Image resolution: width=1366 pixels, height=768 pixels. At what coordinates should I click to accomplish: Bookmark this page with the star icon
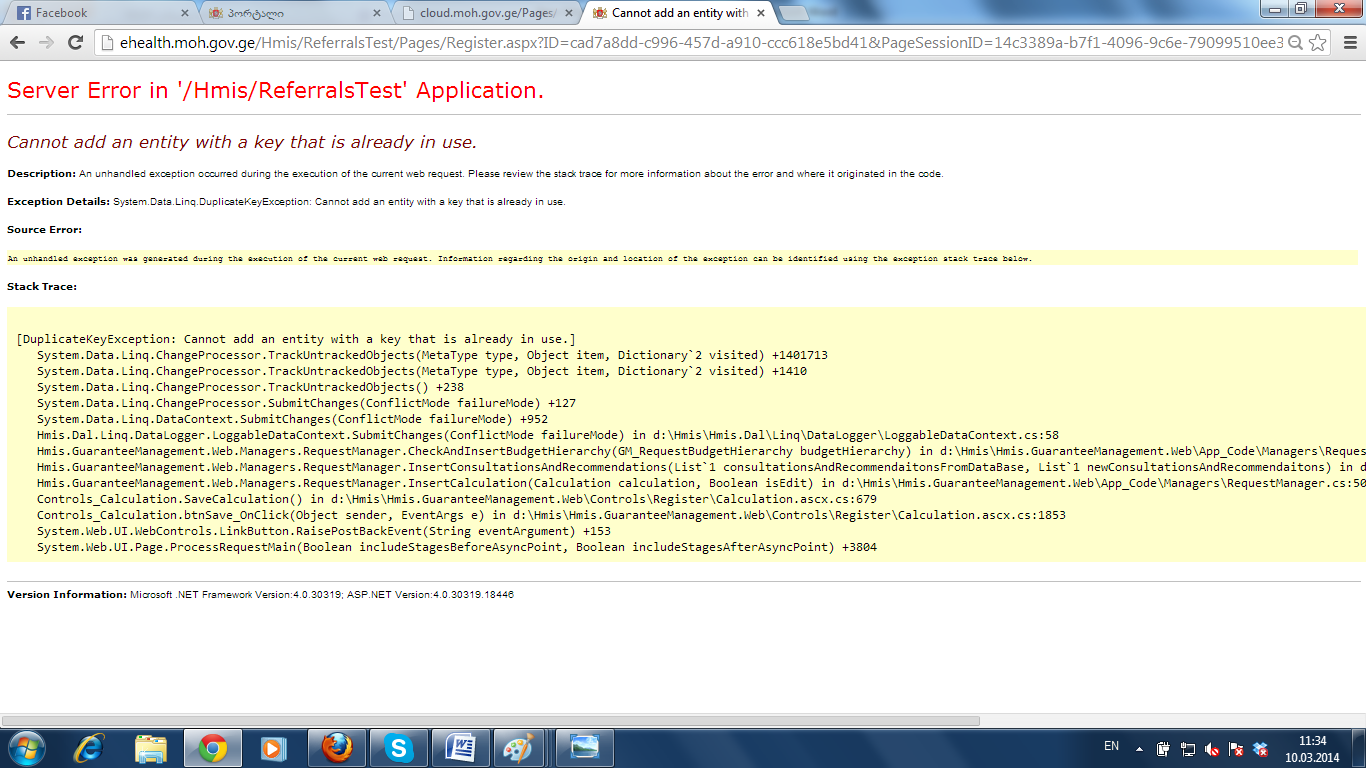[x=1318, y=43]
